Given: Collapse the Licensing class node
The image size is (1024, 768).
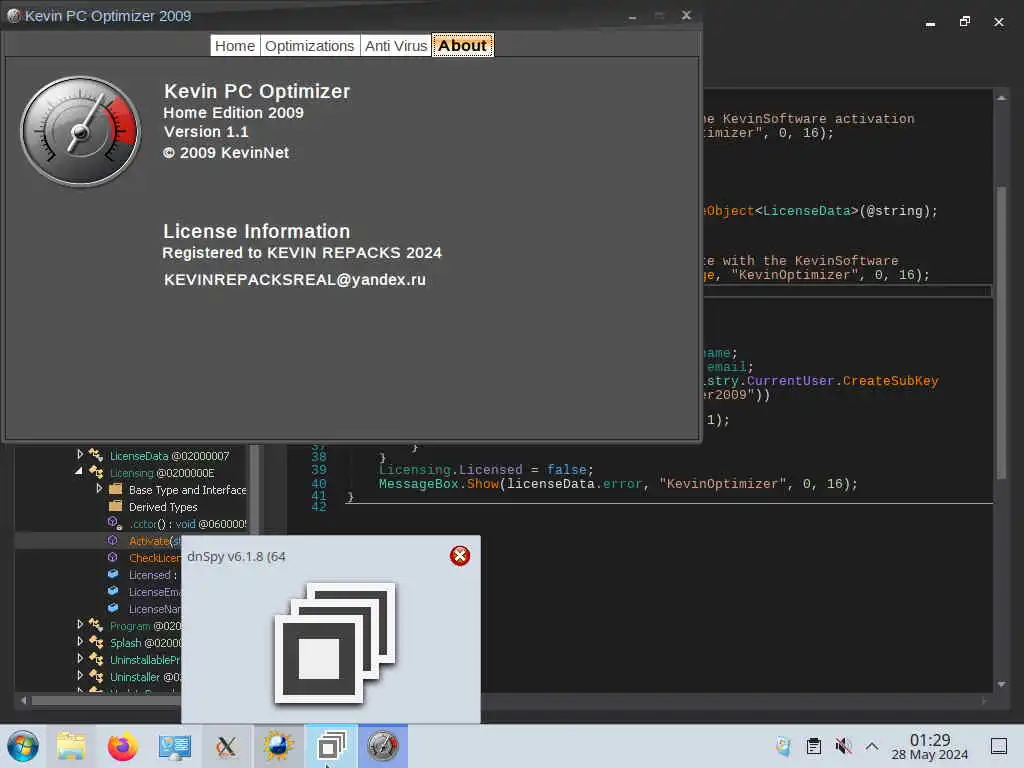Looking at the screenshot, I should [x=79, y=471].
